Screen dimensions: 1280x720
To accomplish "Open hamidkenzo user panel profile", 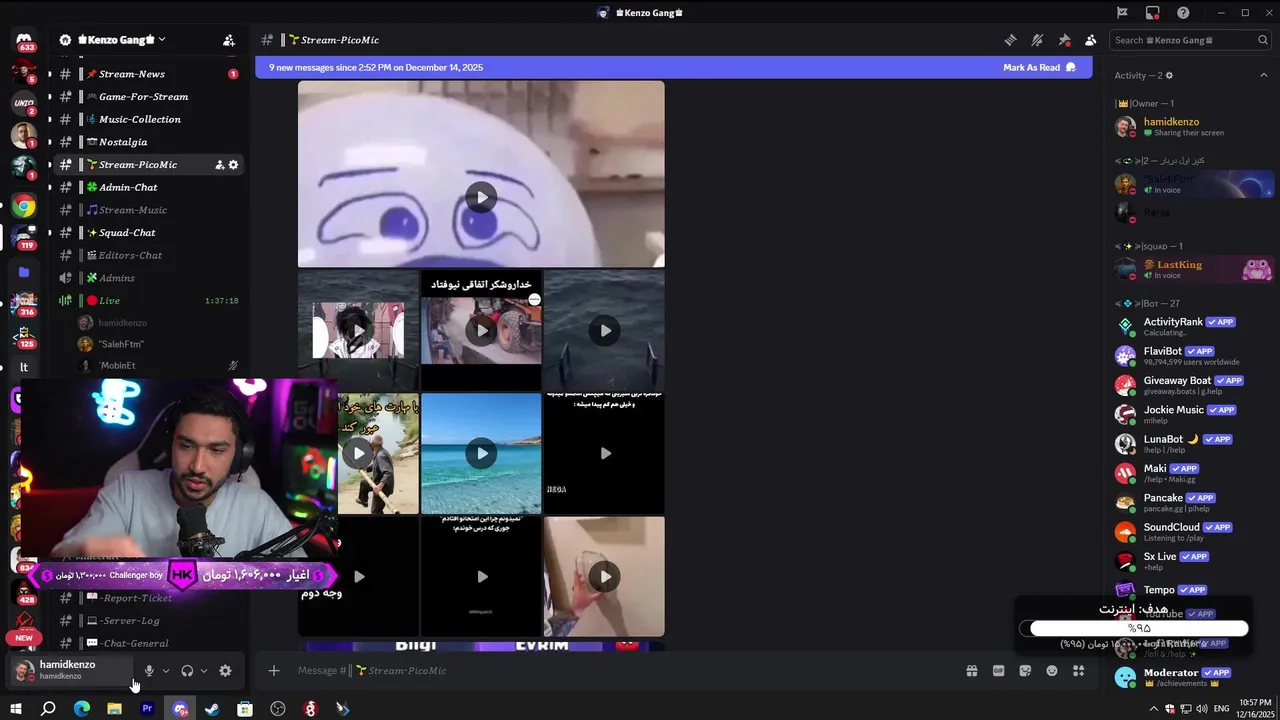I will point(70,670).
